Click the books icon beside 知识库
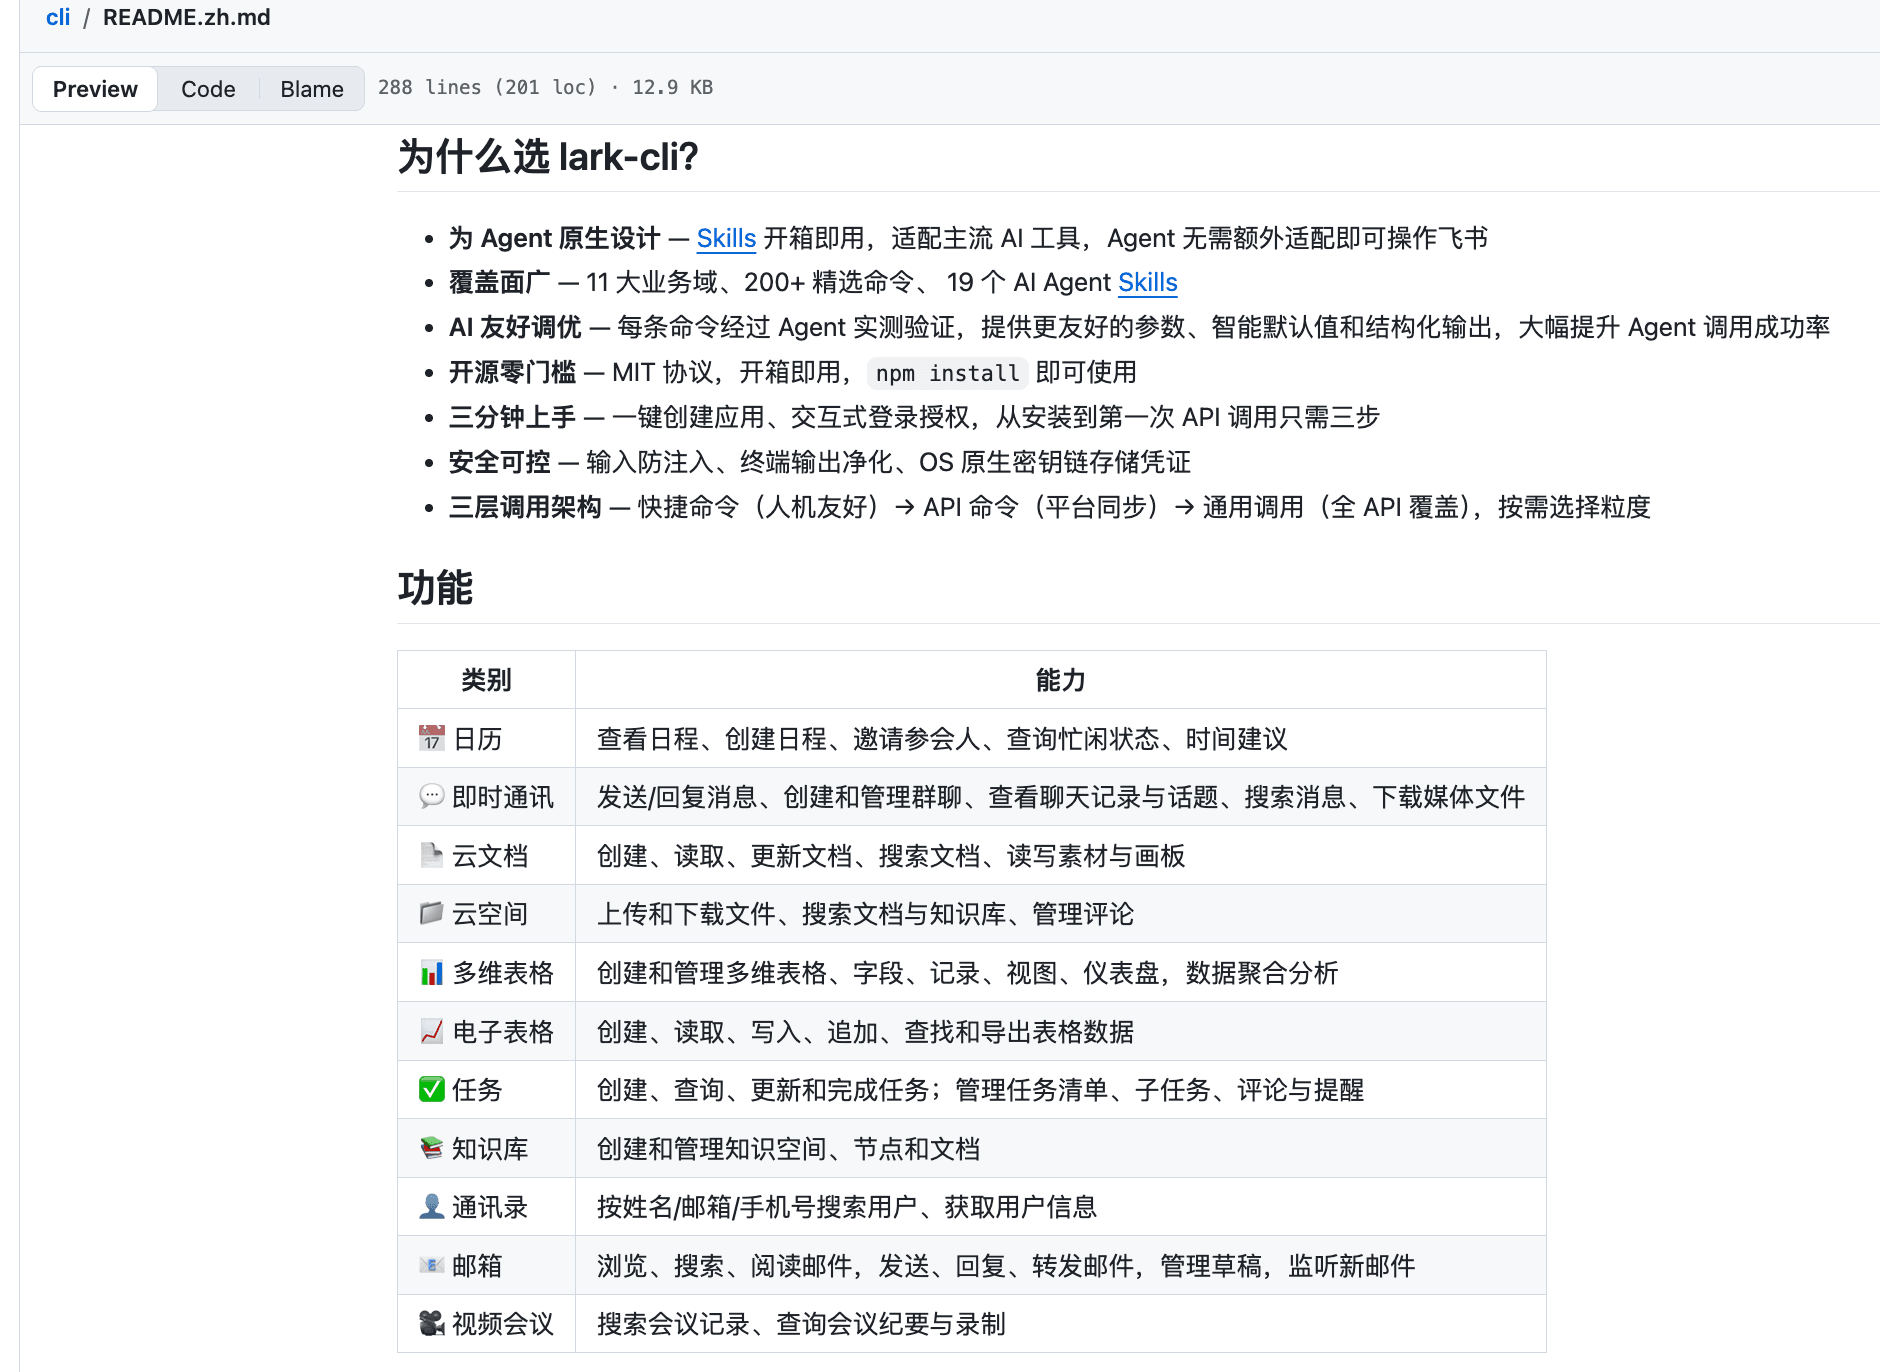 point(431,1148)
